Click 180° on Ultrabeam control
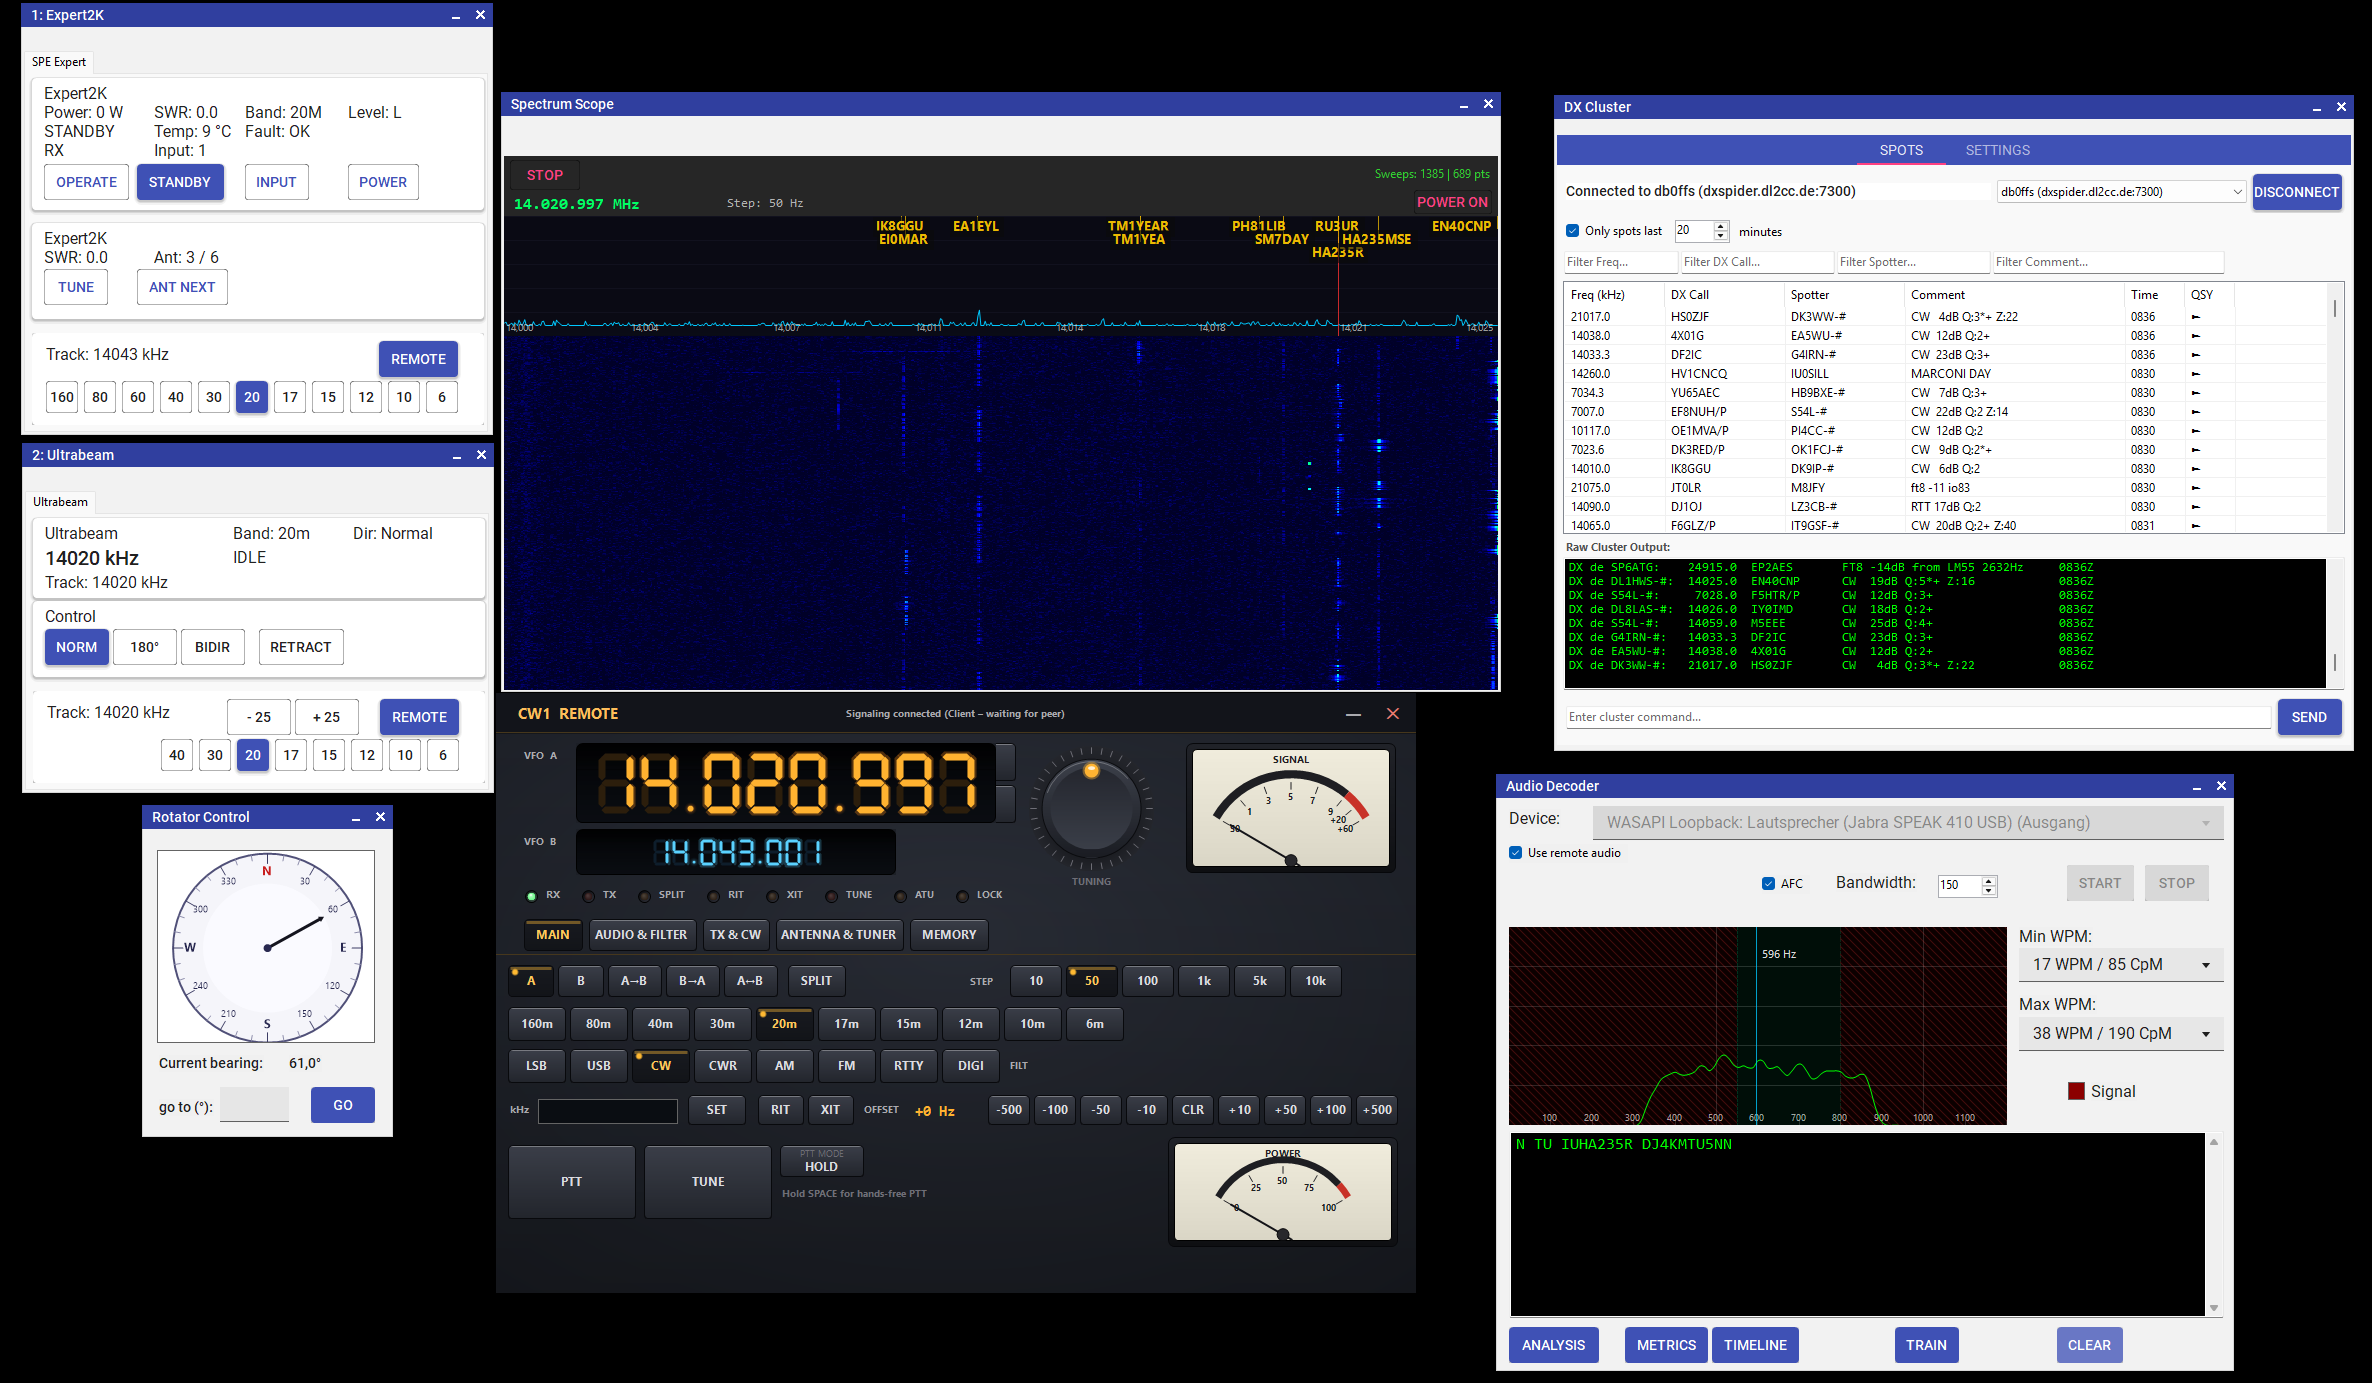The image size is (2372, 1383). point(144,647)
